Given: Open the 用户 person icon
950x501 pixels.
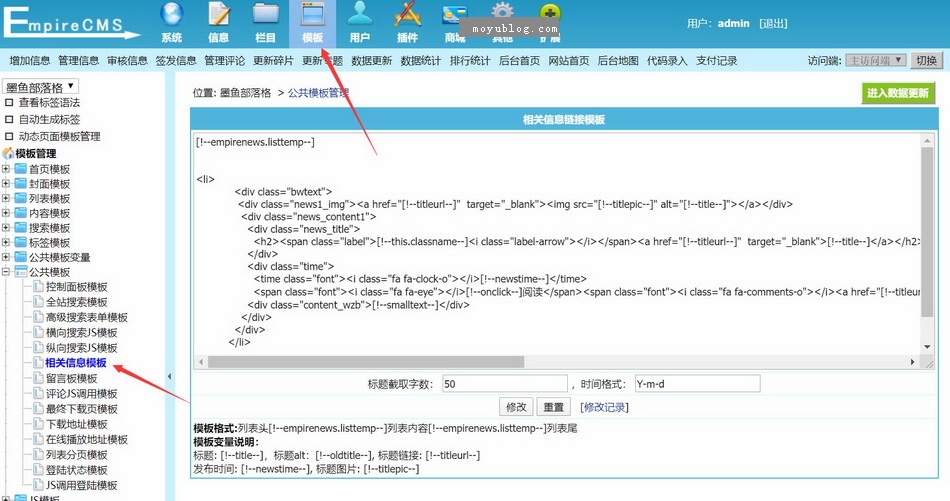Looking at the screenshot, I should click(x=360, y=15).
